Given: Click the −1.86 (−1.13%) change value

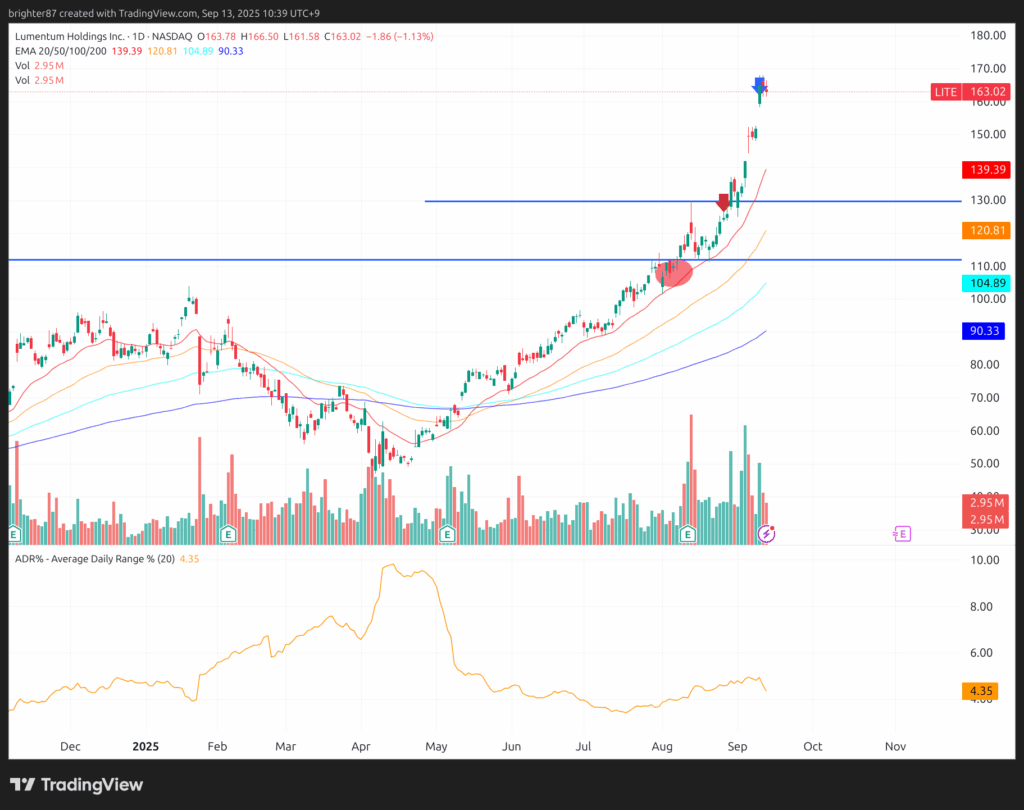Looking at the screenshot, I should [x=400, y=37].
